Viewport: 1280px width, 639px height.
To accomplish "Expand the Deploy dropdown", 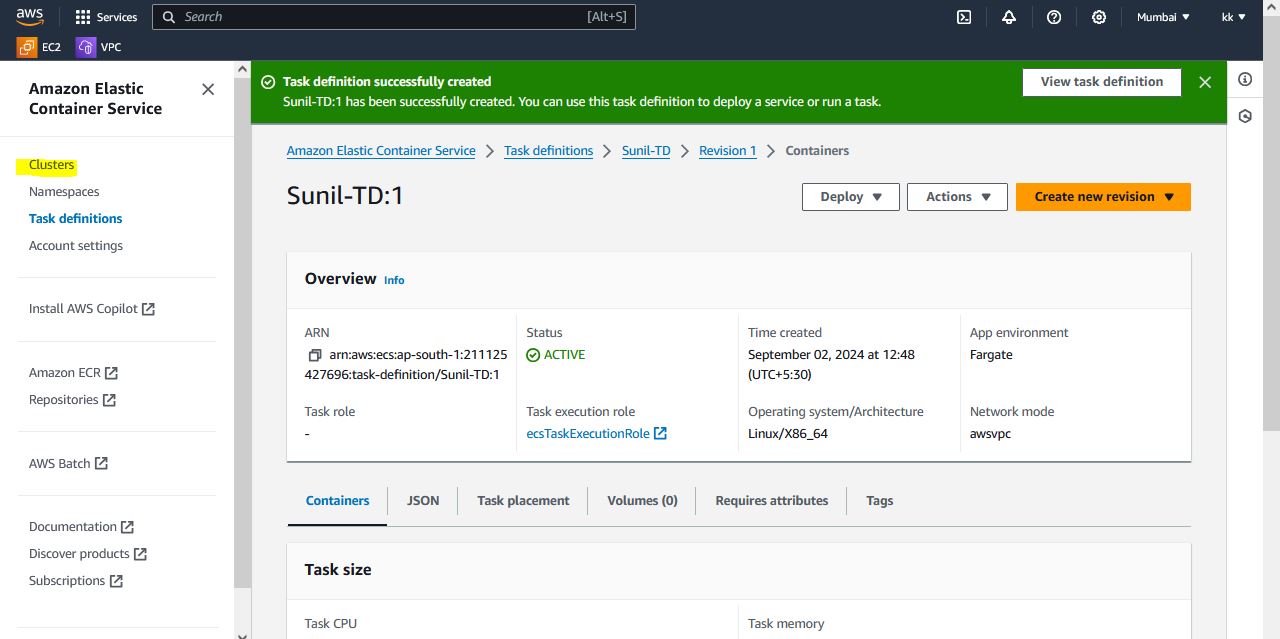I will (x=850, y=197).
